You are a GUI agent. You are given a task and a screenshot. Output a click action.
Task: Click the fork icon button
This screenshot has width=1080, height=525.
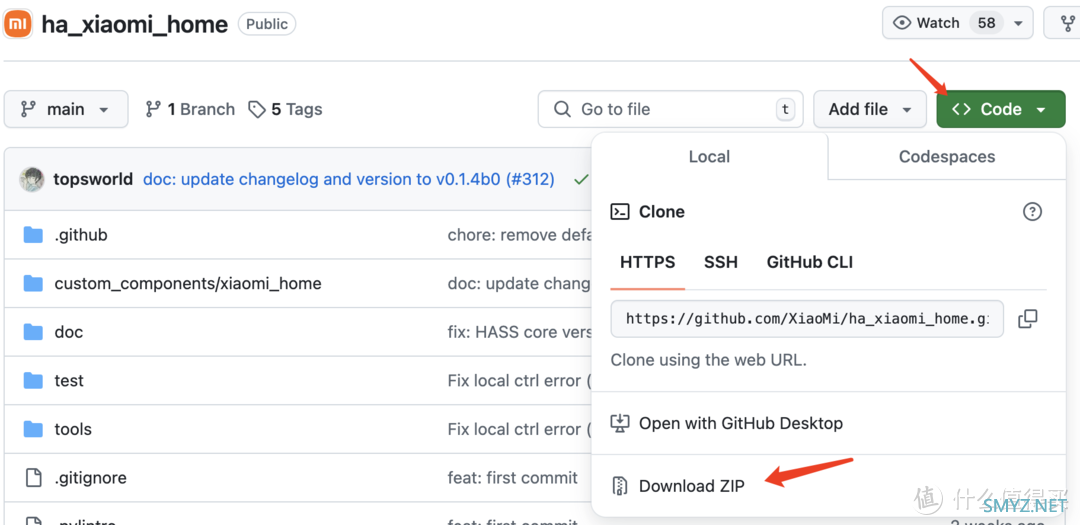coord(1062,23)
